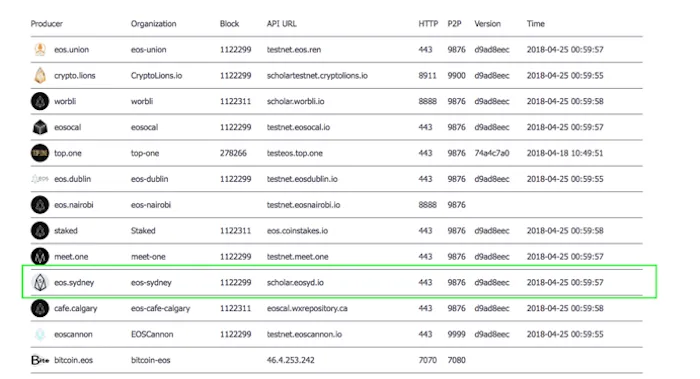Select the Organization column header
700x379 pixels.
pyautogui.click(x=153, y=24)
